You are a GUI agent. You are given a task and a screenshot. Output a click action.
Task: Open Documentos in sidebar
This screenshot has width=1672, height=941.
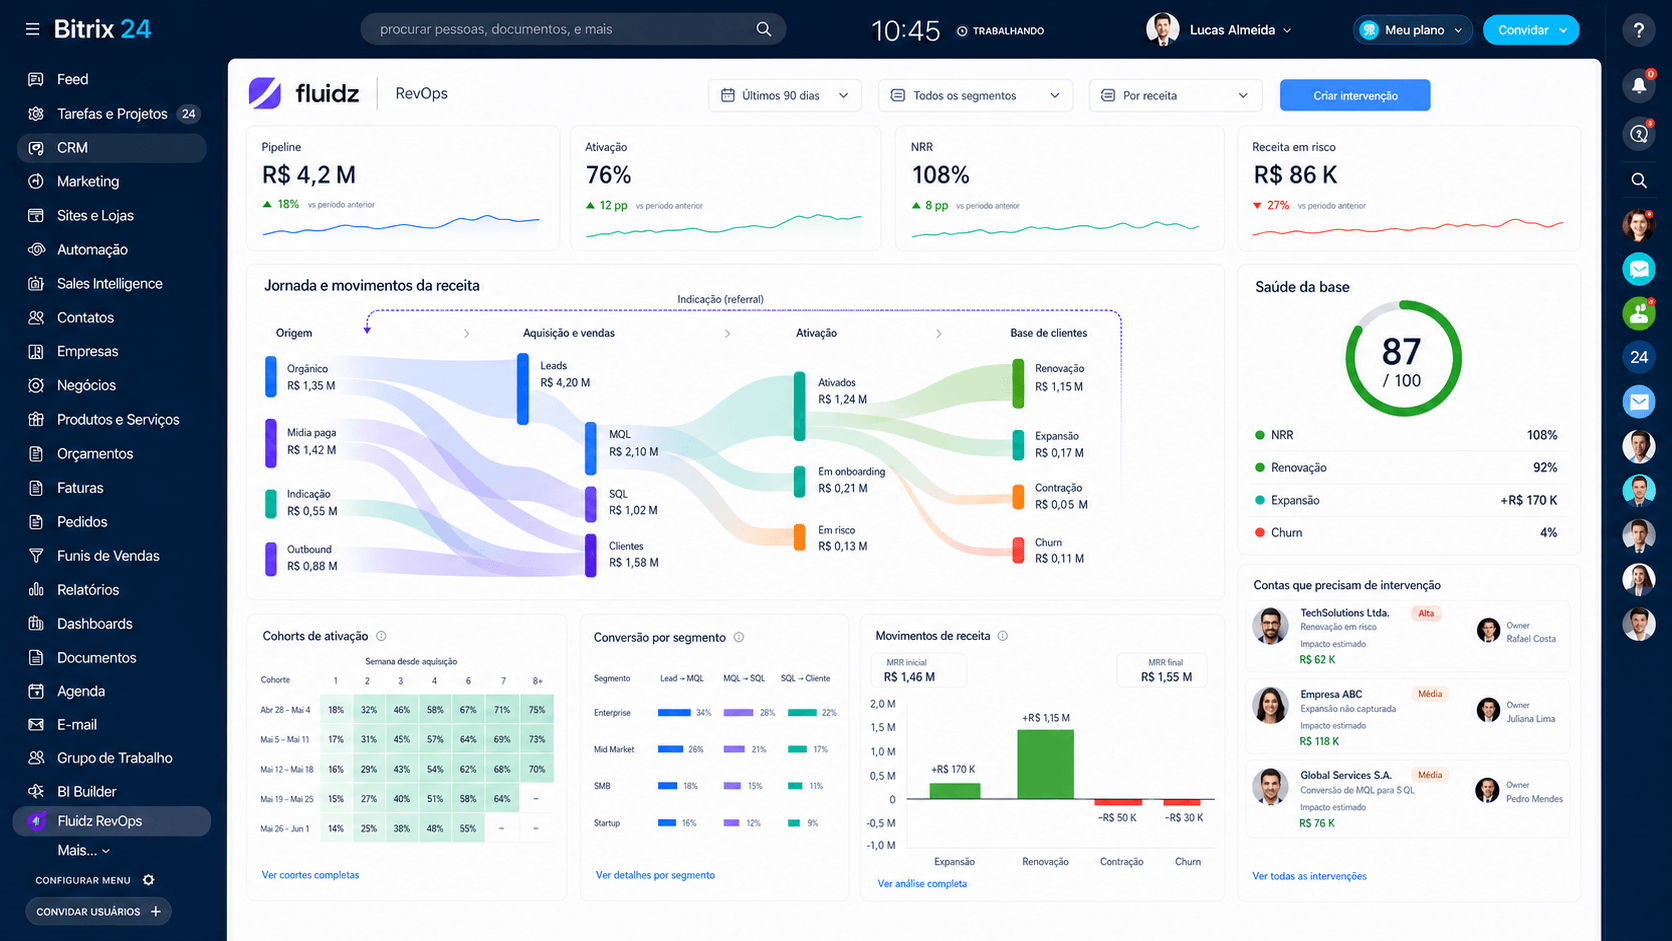(x=96, y=657)
